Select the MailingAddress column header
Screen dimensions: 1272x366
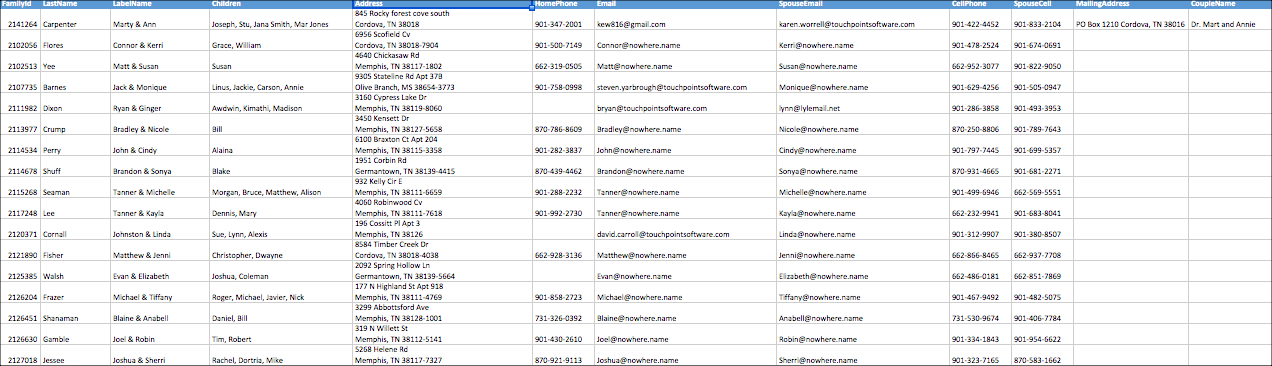click(1131, 5)
